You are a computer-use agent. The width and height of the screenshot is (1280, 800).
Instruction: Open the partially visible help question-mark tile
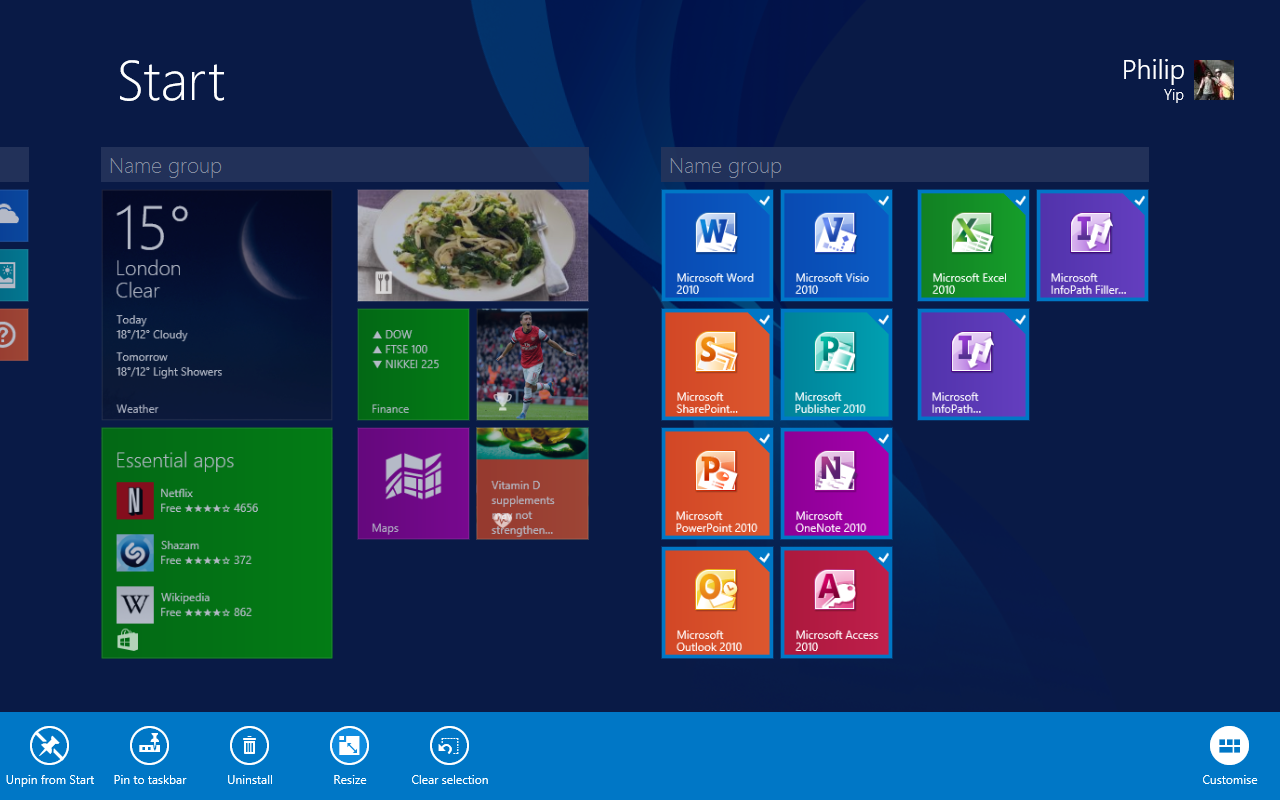coord(14,335)
